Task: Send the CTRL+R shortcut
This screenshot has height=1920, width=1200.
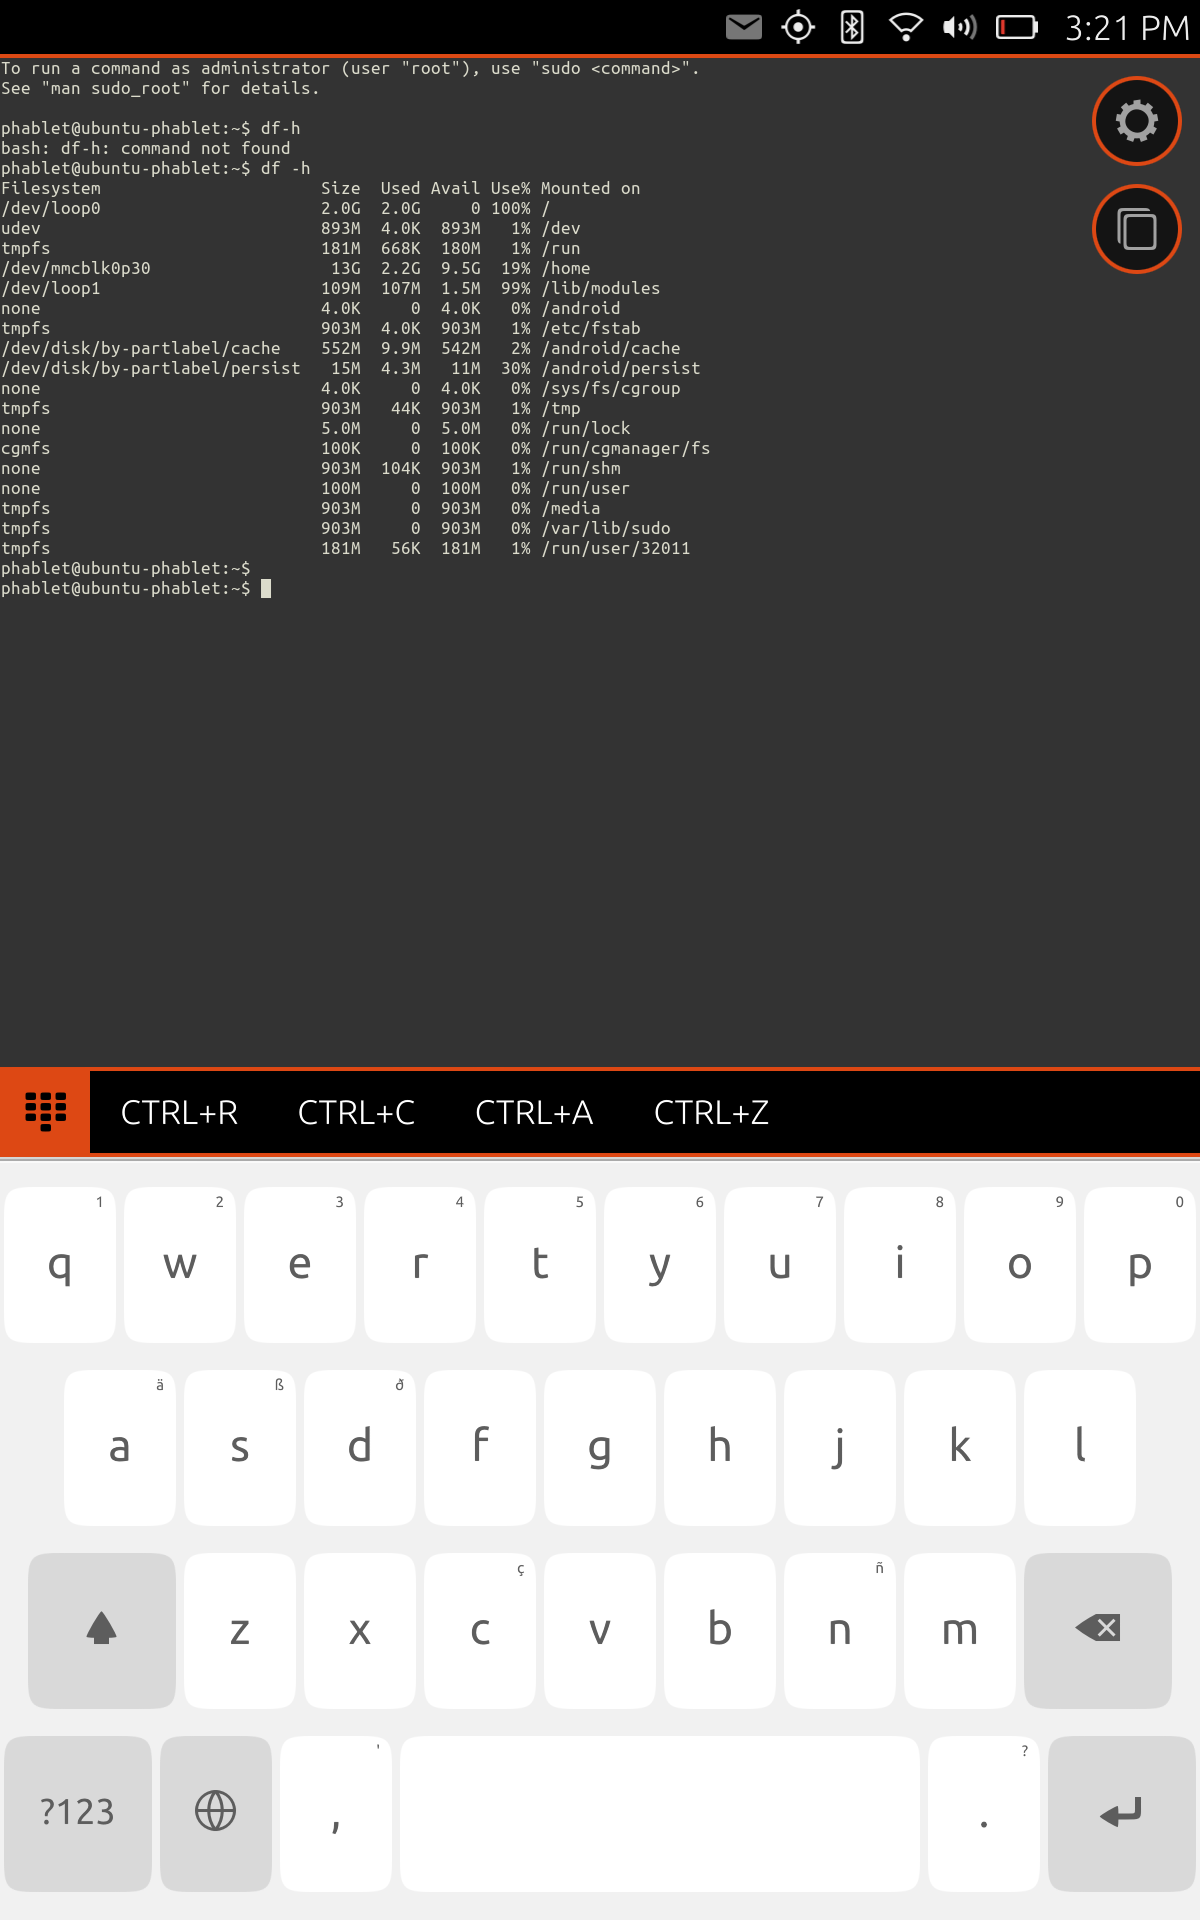Action: [x=179, y=1113]
